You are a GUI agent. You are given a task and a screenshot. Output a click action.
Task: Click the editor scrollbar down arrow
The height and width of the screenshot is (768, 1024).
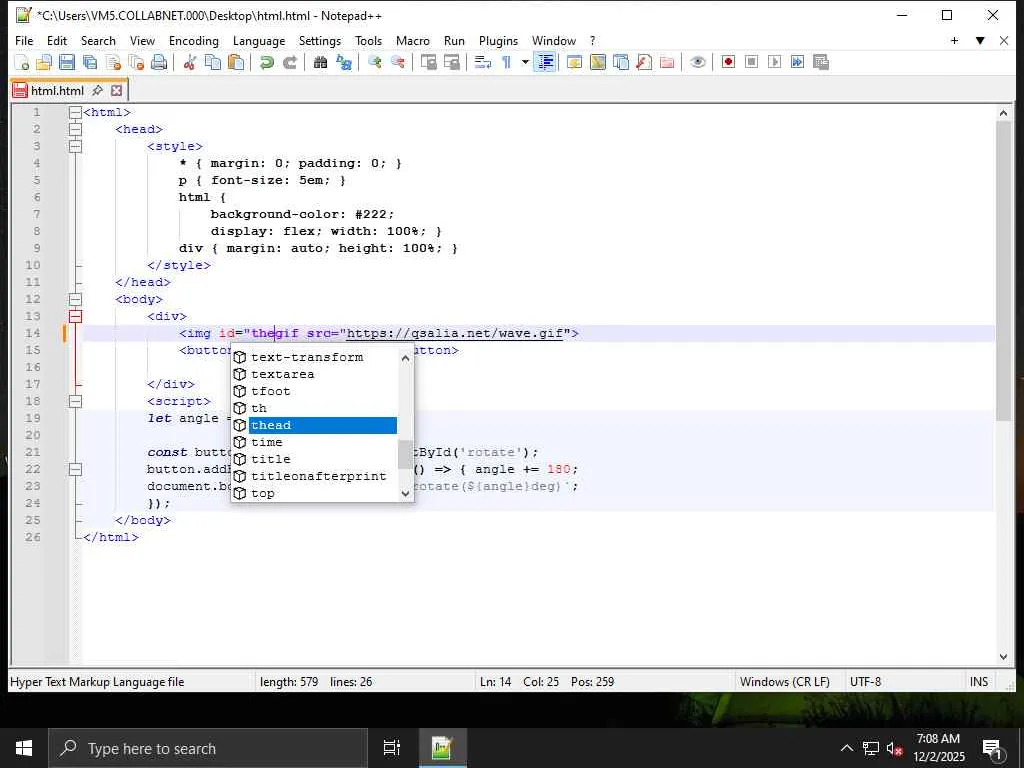click(1003, 657)
